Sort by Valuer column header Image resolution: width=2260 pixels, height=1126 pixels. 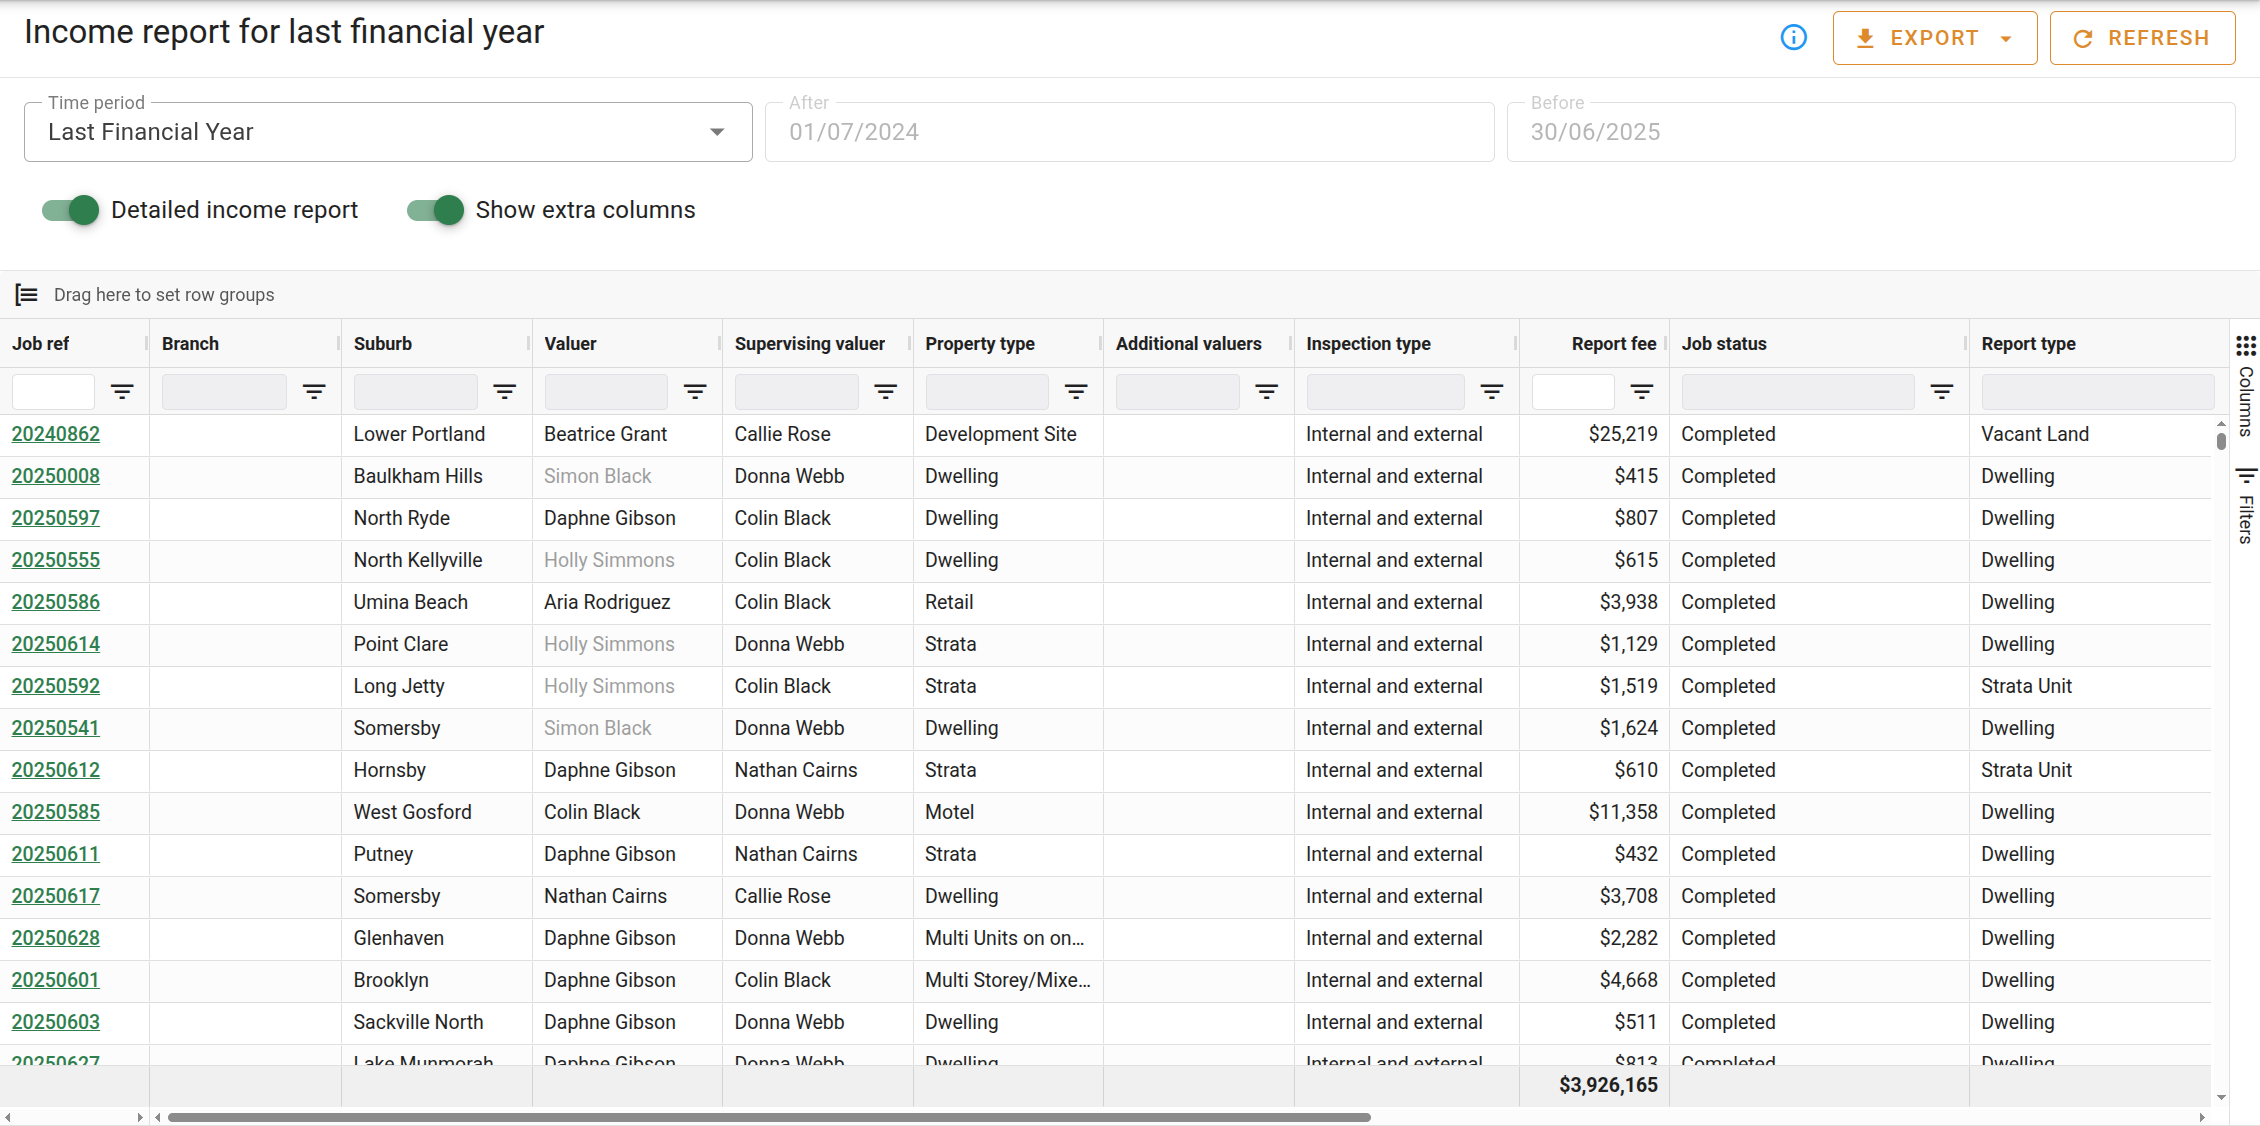tap(570, 344)
